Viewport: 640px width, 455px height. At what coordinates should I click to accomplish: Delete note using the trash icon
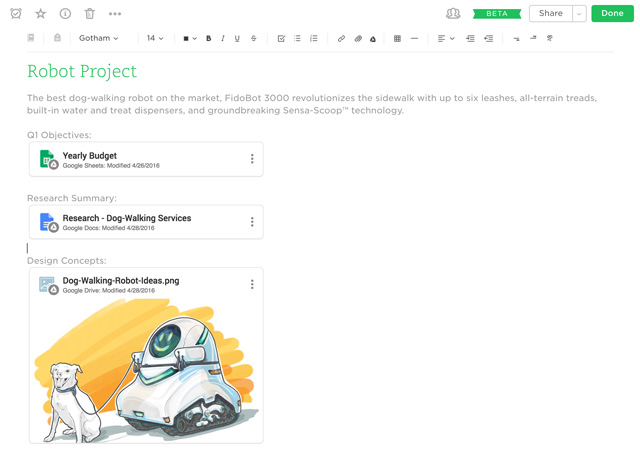(x=90, y=14)
